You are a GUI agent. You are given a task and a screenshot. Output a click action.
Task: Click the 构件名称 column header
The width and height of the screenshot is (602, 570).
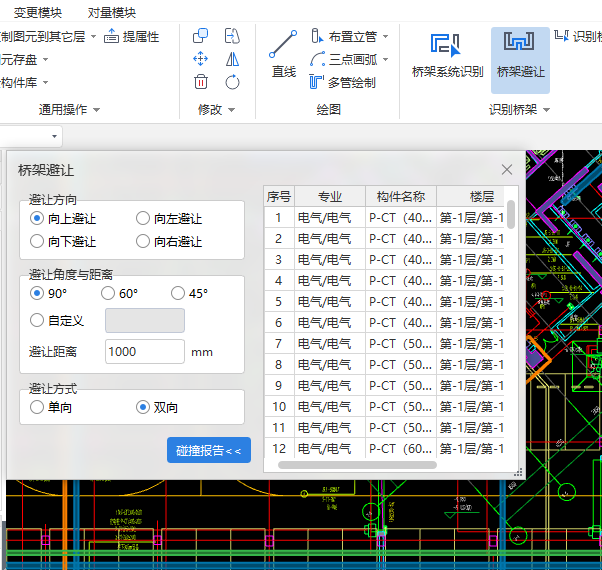(x=400, y=196)
